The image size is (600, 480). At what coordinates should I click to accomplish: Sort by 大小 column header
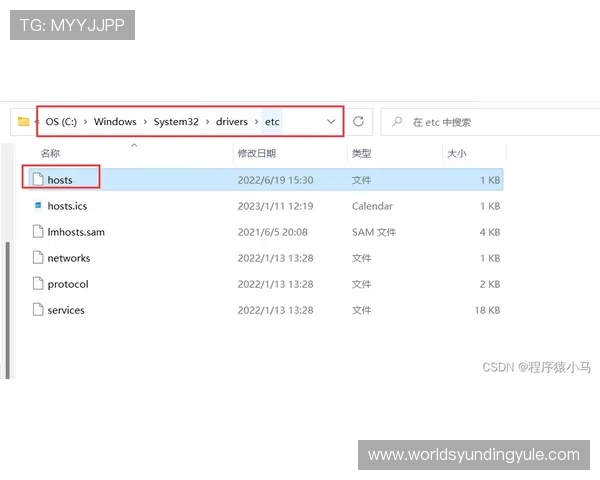457,153
